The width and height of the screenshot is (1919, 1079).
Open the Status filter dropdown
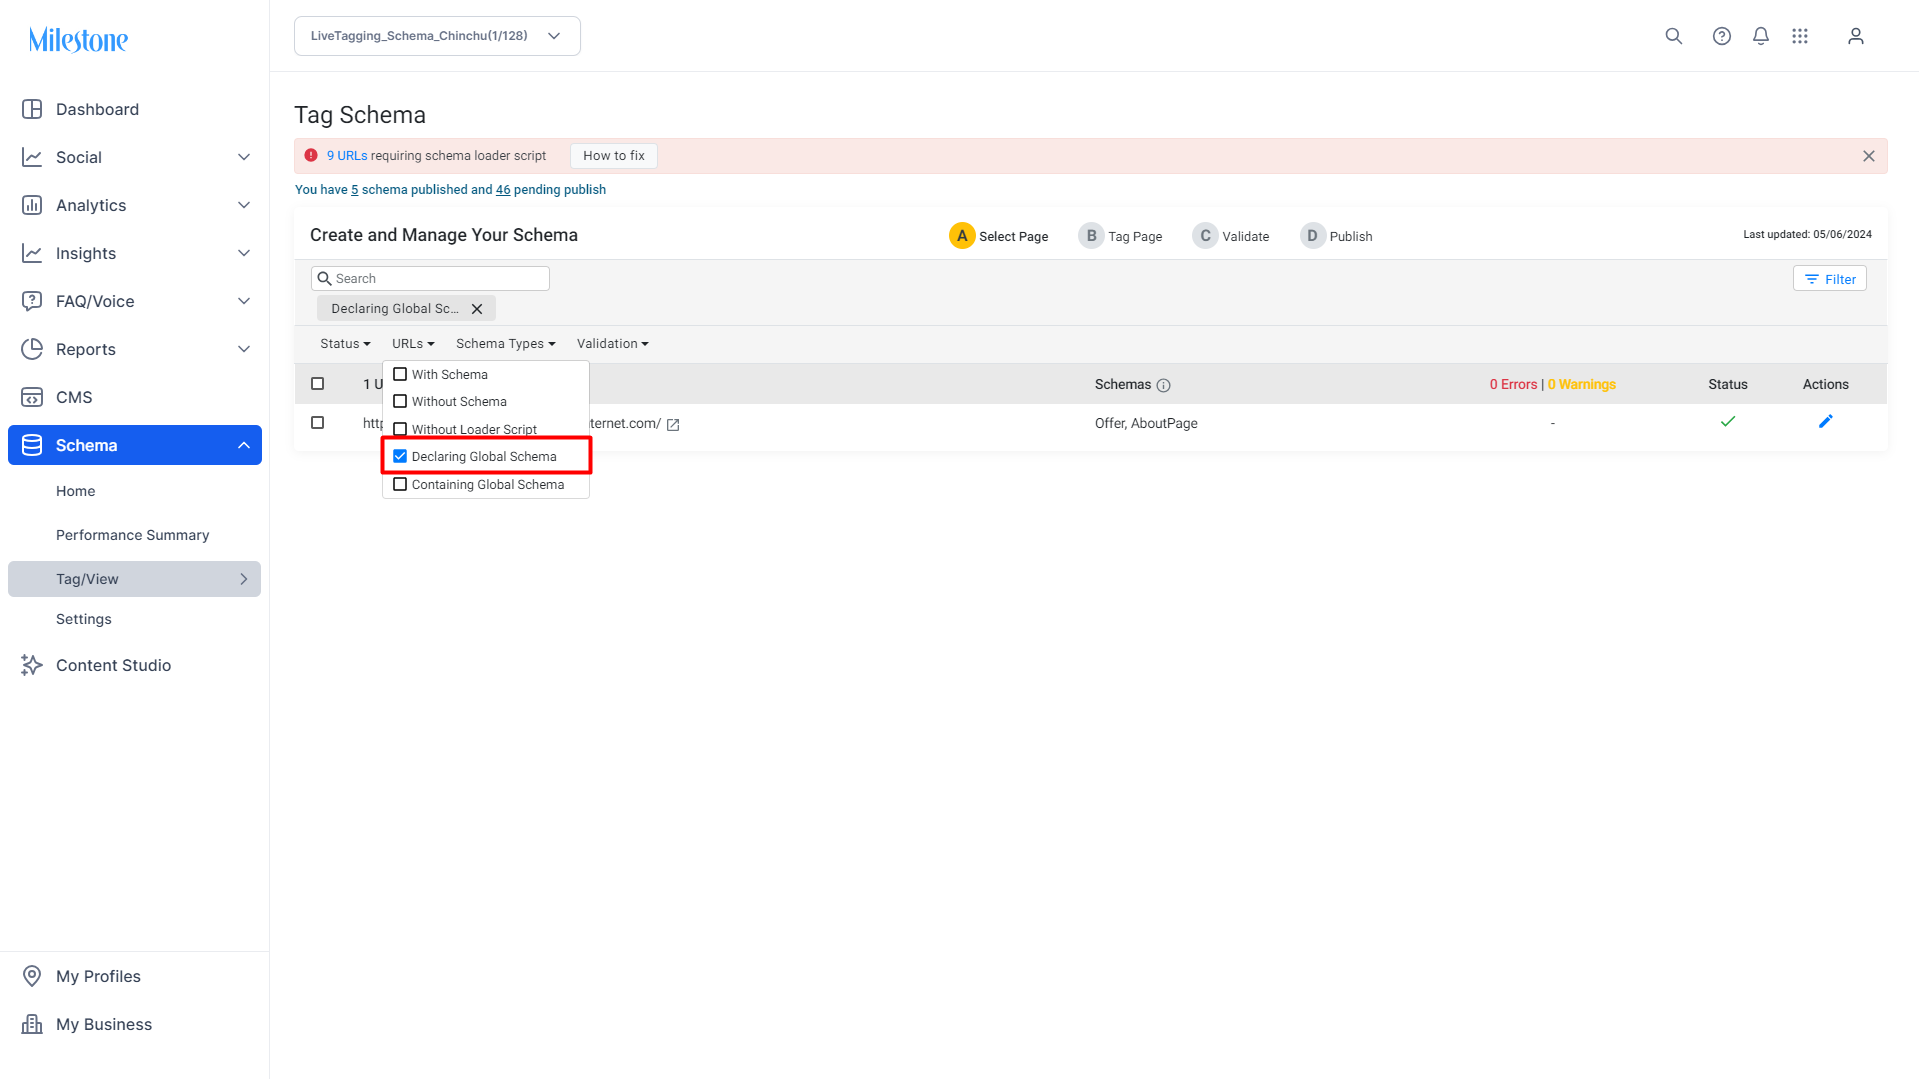point(345,344)
